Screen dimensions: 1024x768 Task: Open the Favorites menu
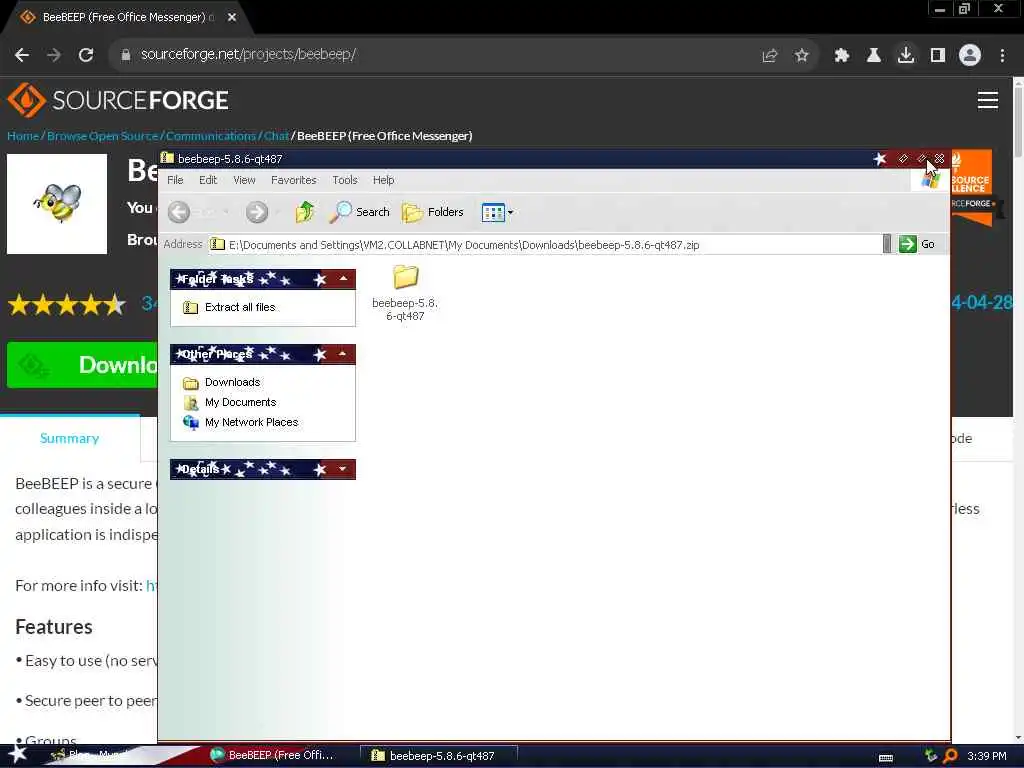(293, 180)
